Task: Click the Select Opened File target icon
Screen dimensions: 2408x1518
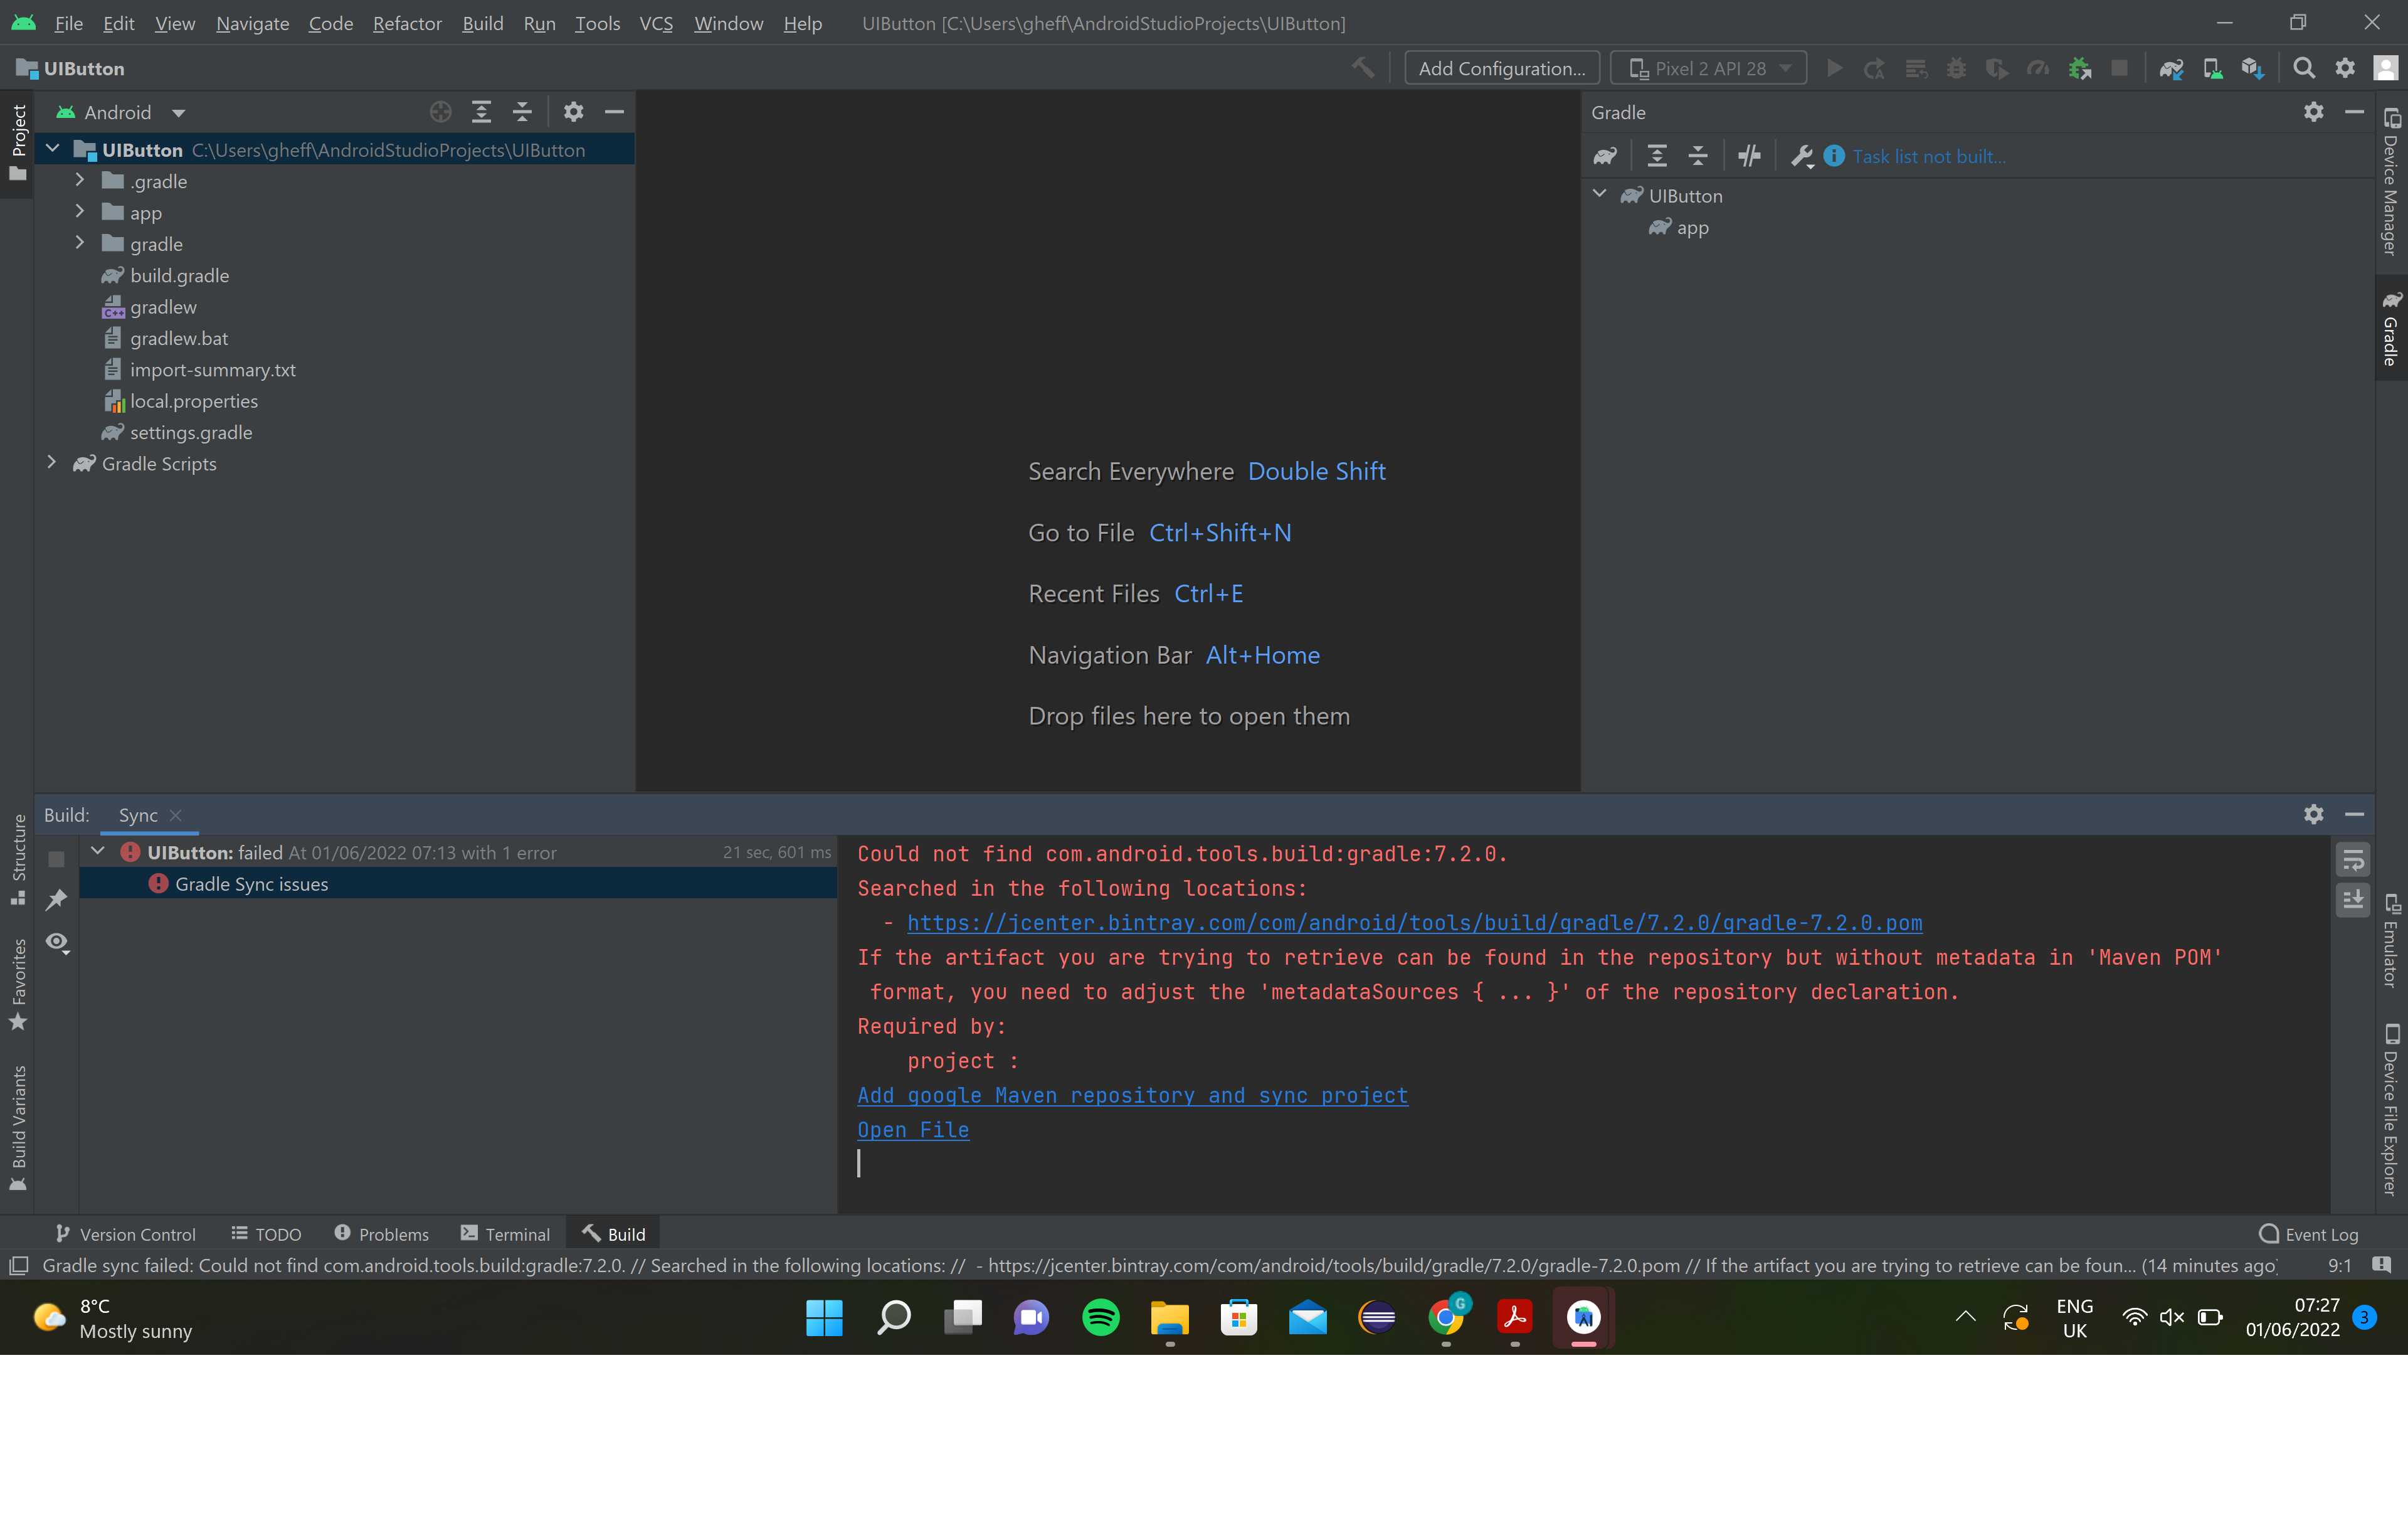Action: coord(440,112)
